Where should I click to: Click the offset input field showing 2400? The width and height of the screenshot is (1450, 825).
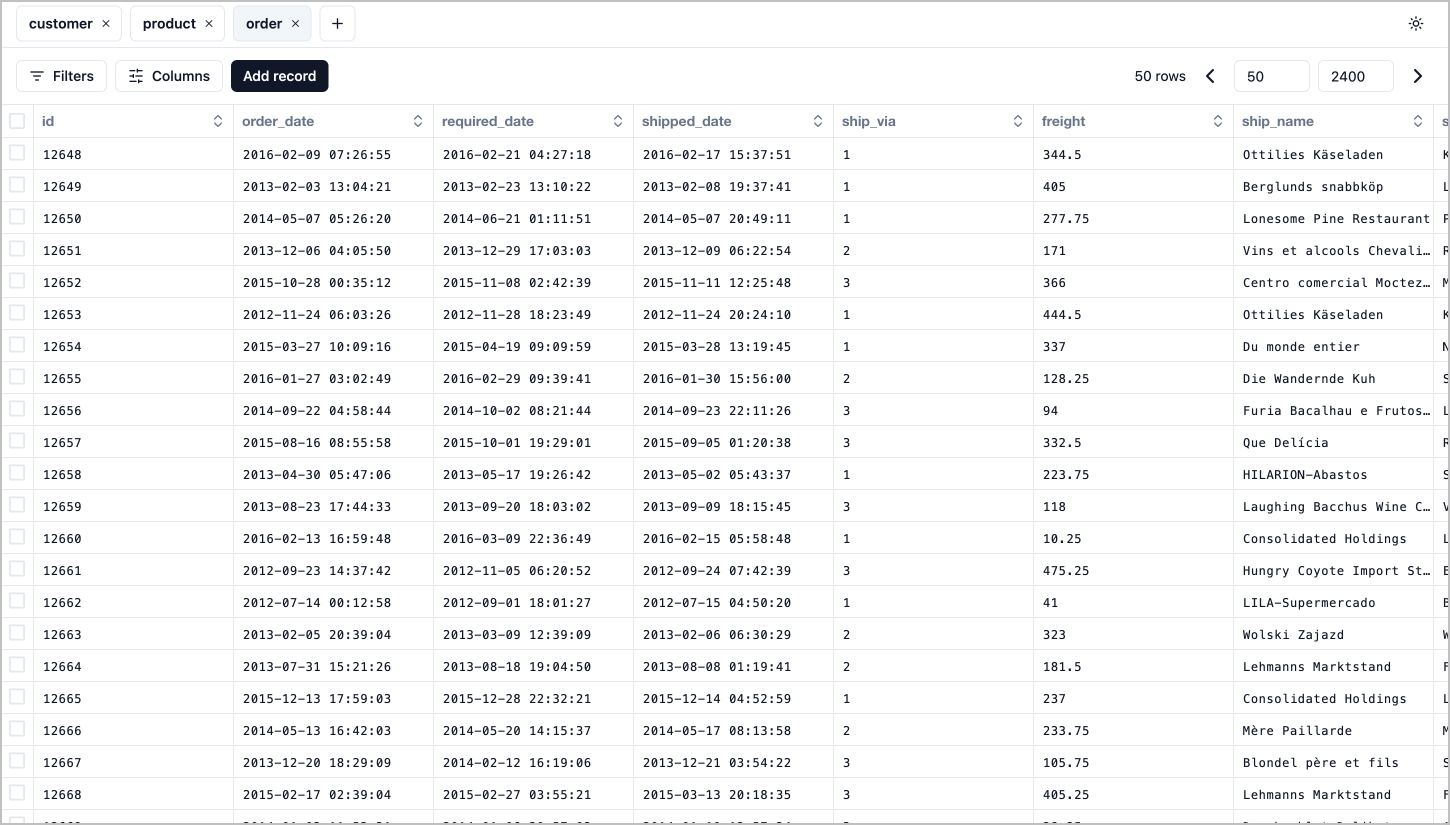coord(1355,76)
